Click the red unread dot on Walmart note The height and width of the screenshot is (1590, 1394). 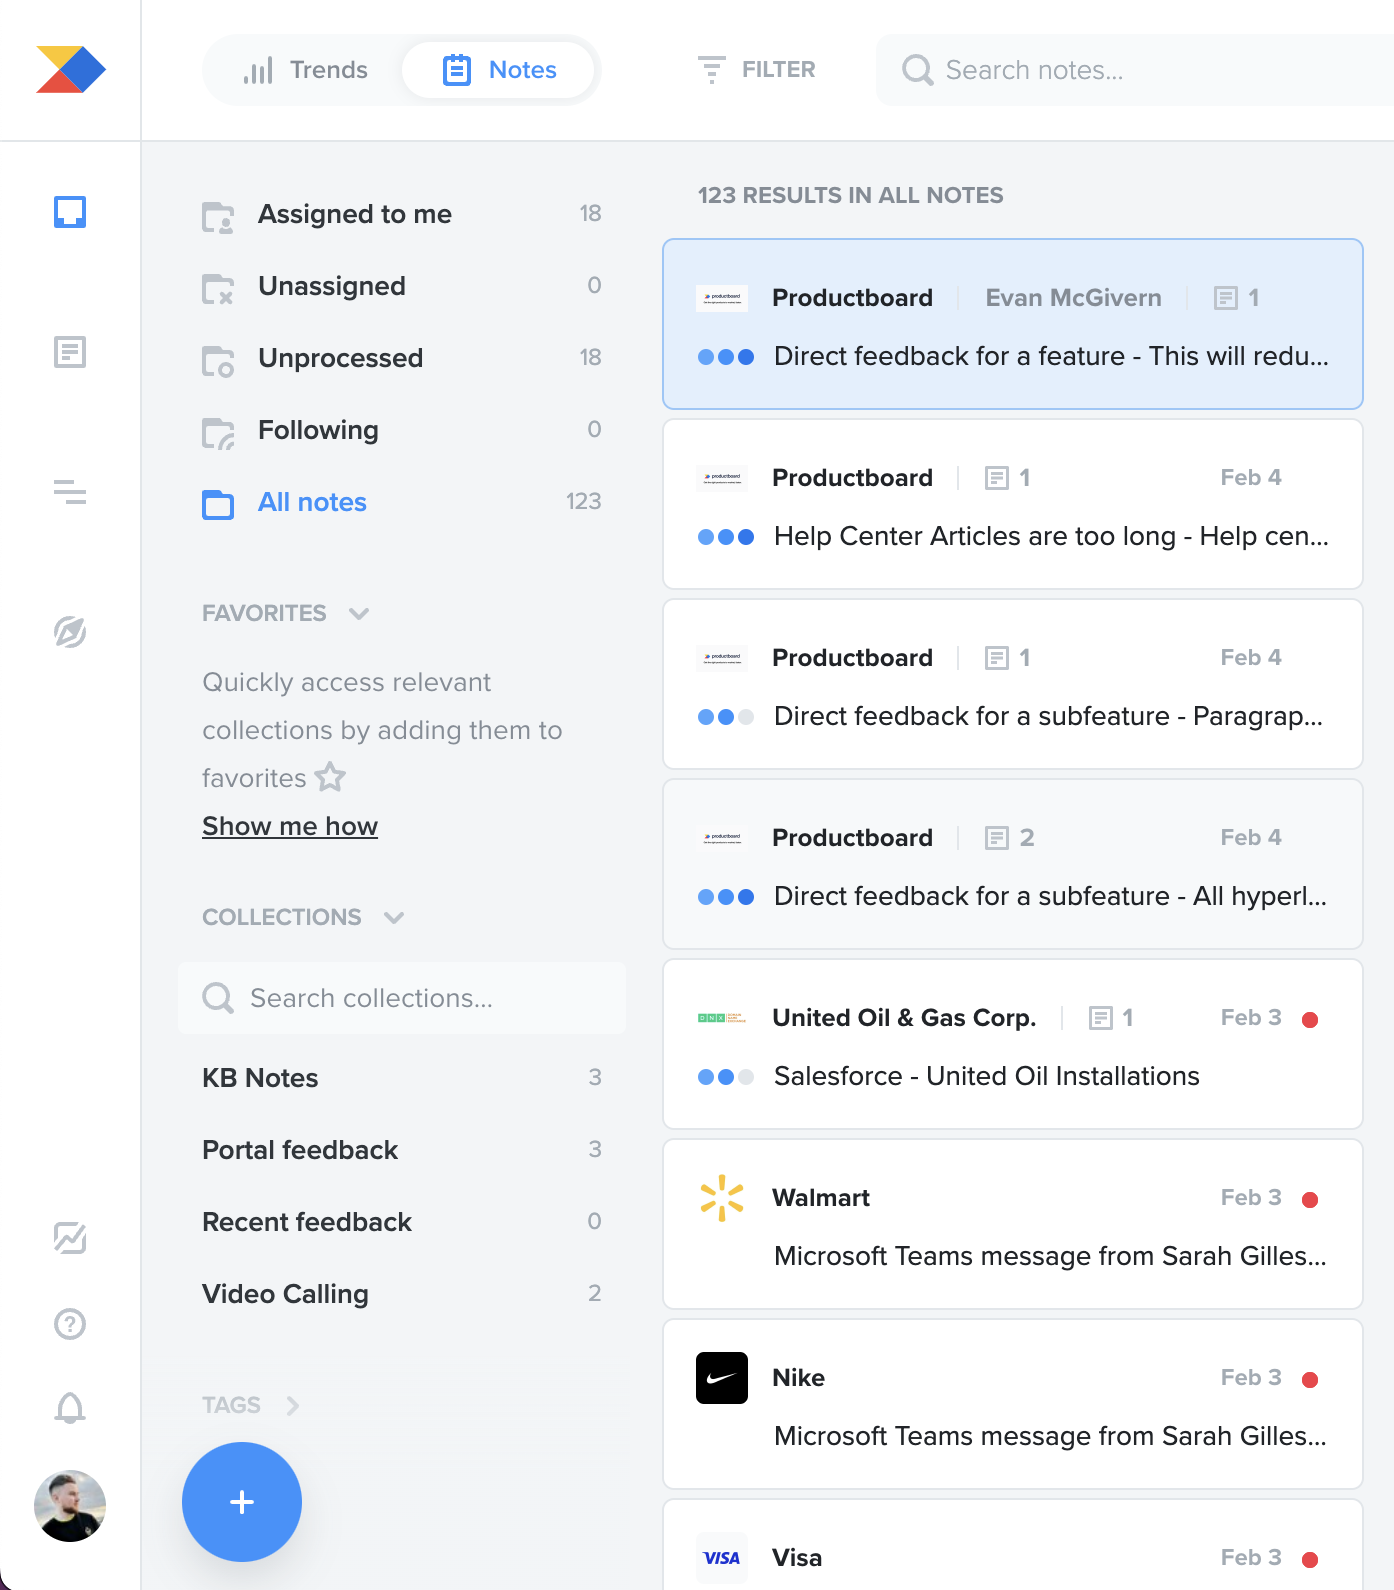click(x=1310, y=1200)
